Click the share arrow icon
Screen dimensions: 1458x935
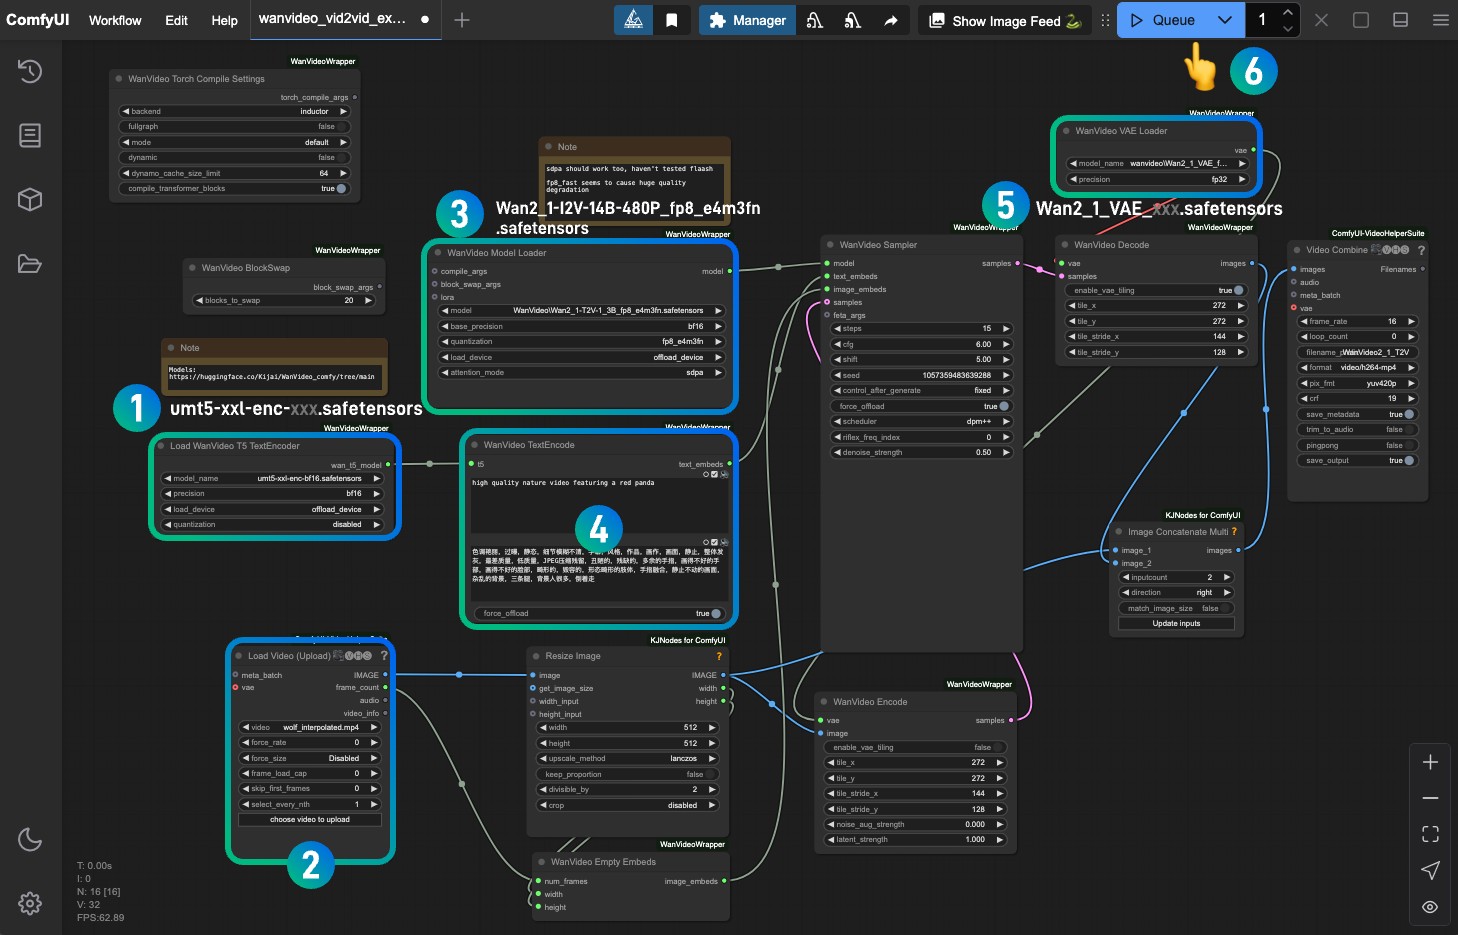pos(890,20)
